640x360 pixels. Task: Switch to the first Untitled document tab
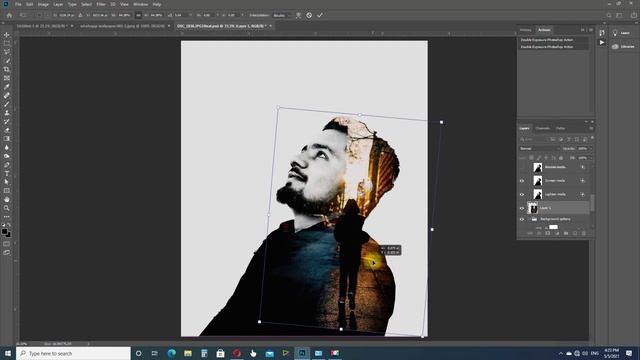[x=42, y=26]
